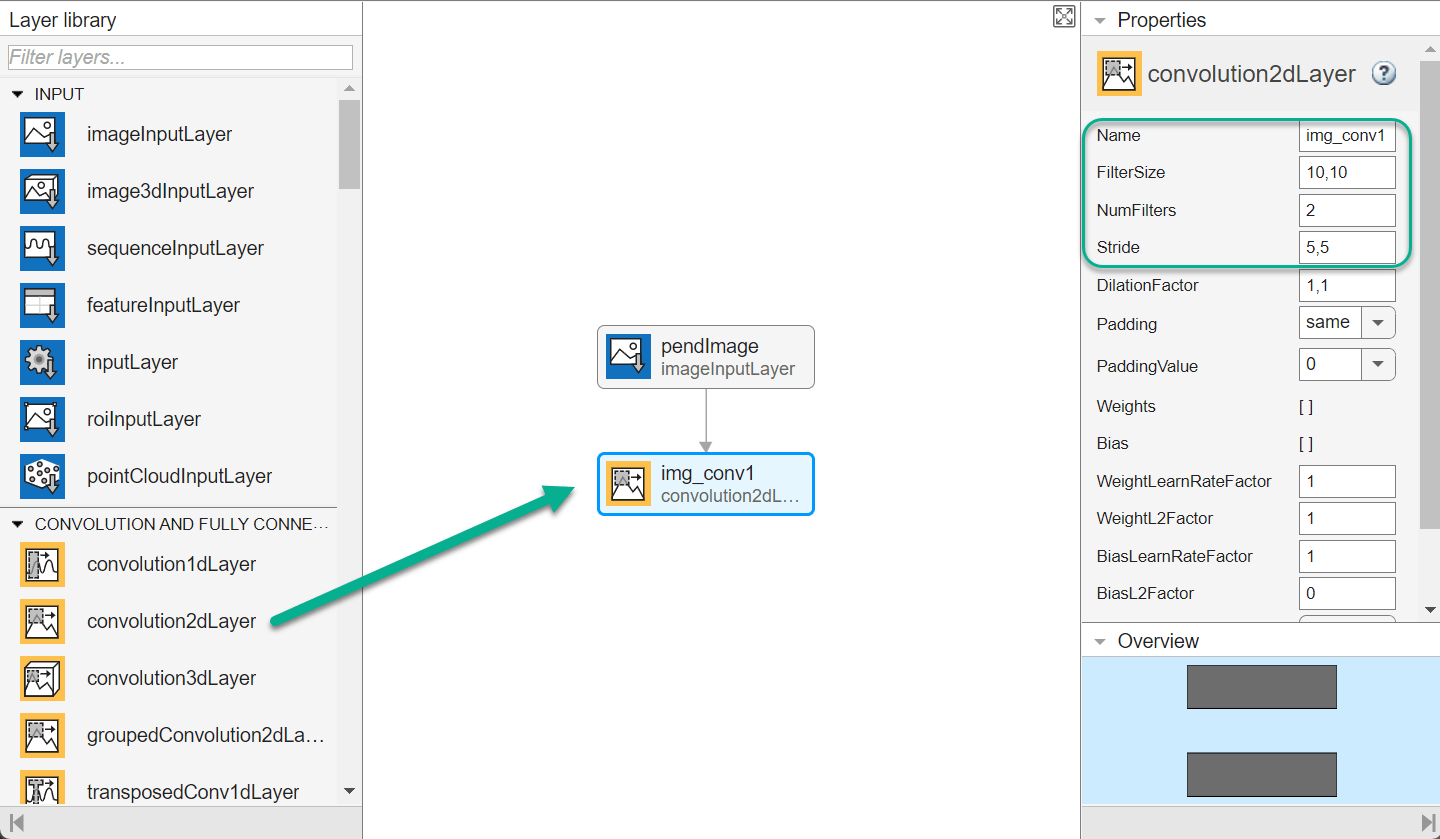Pick the sequenceInputLayer icon

point(42,248)
